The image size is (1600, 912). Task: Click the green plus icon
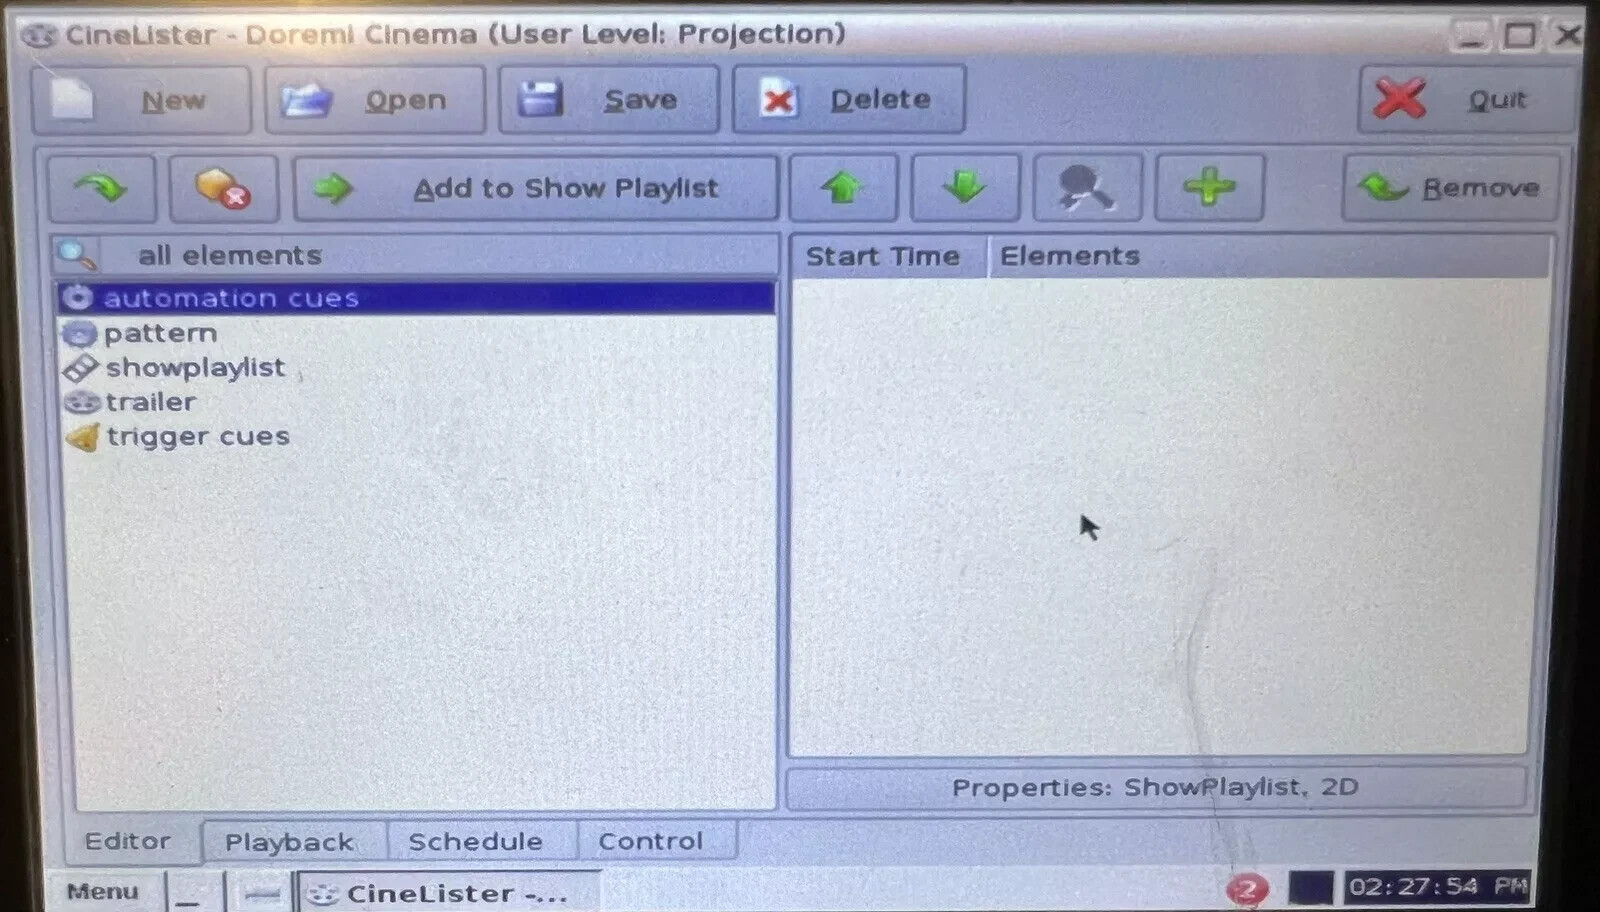[x=1209, y=187]
